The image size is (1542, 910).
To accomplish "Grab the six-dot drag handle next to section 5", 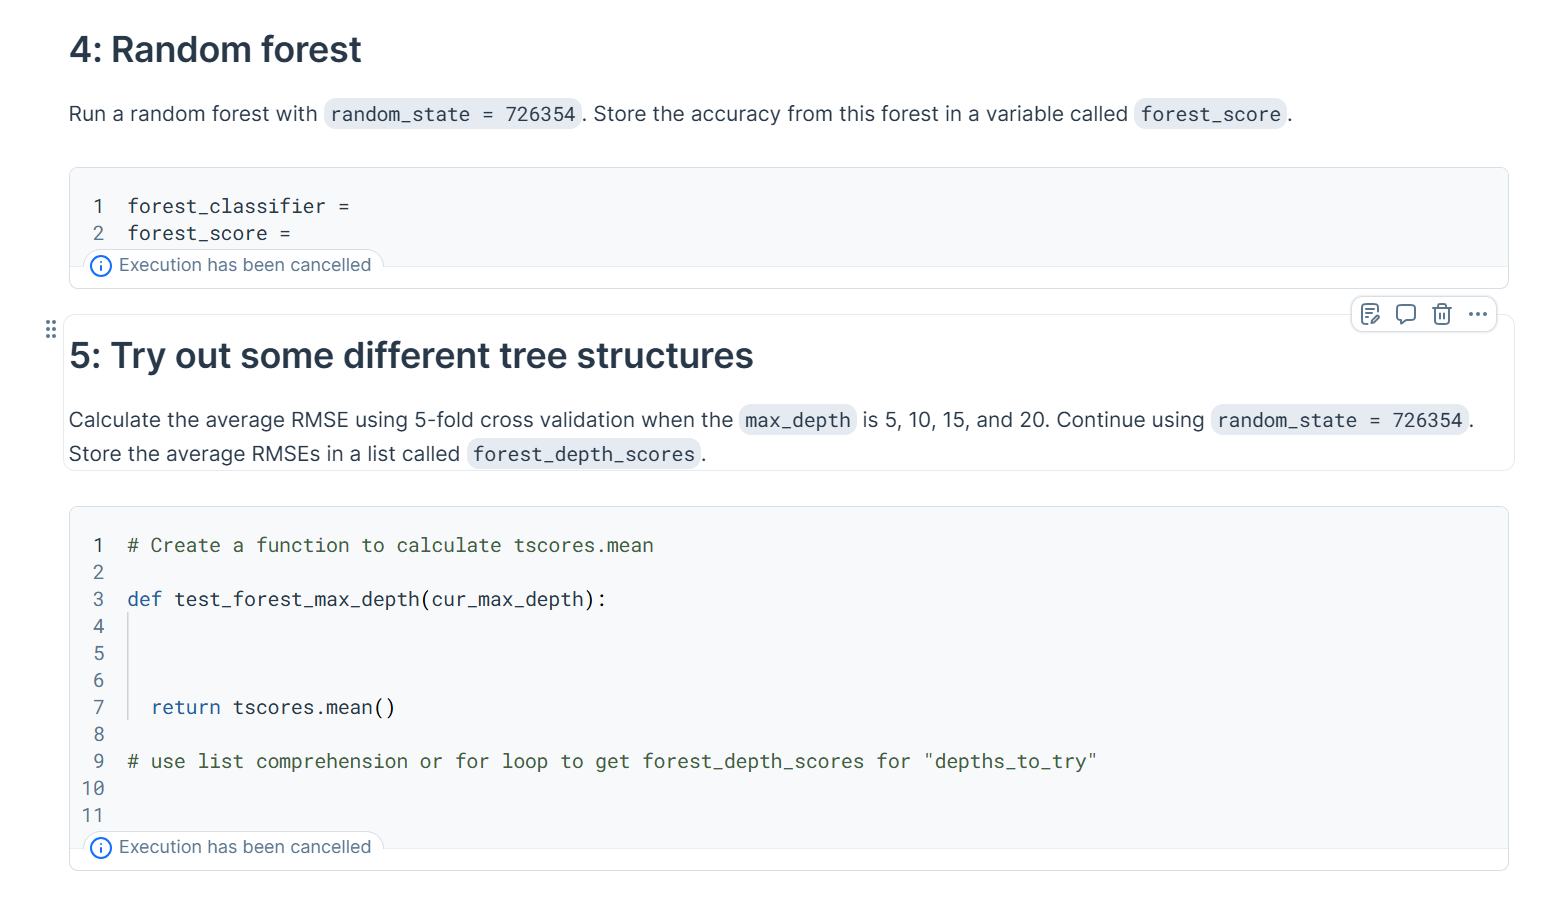I will point(50,328).
